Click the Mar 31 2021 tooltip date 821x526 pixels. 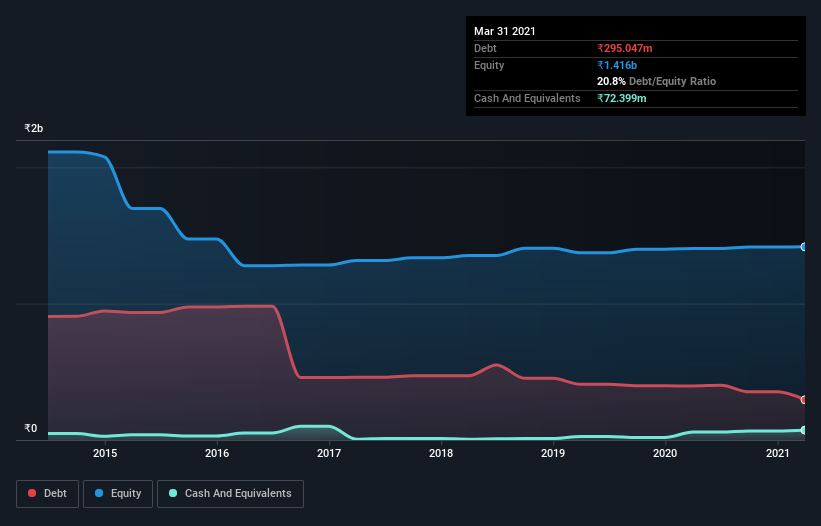point(505,31)
